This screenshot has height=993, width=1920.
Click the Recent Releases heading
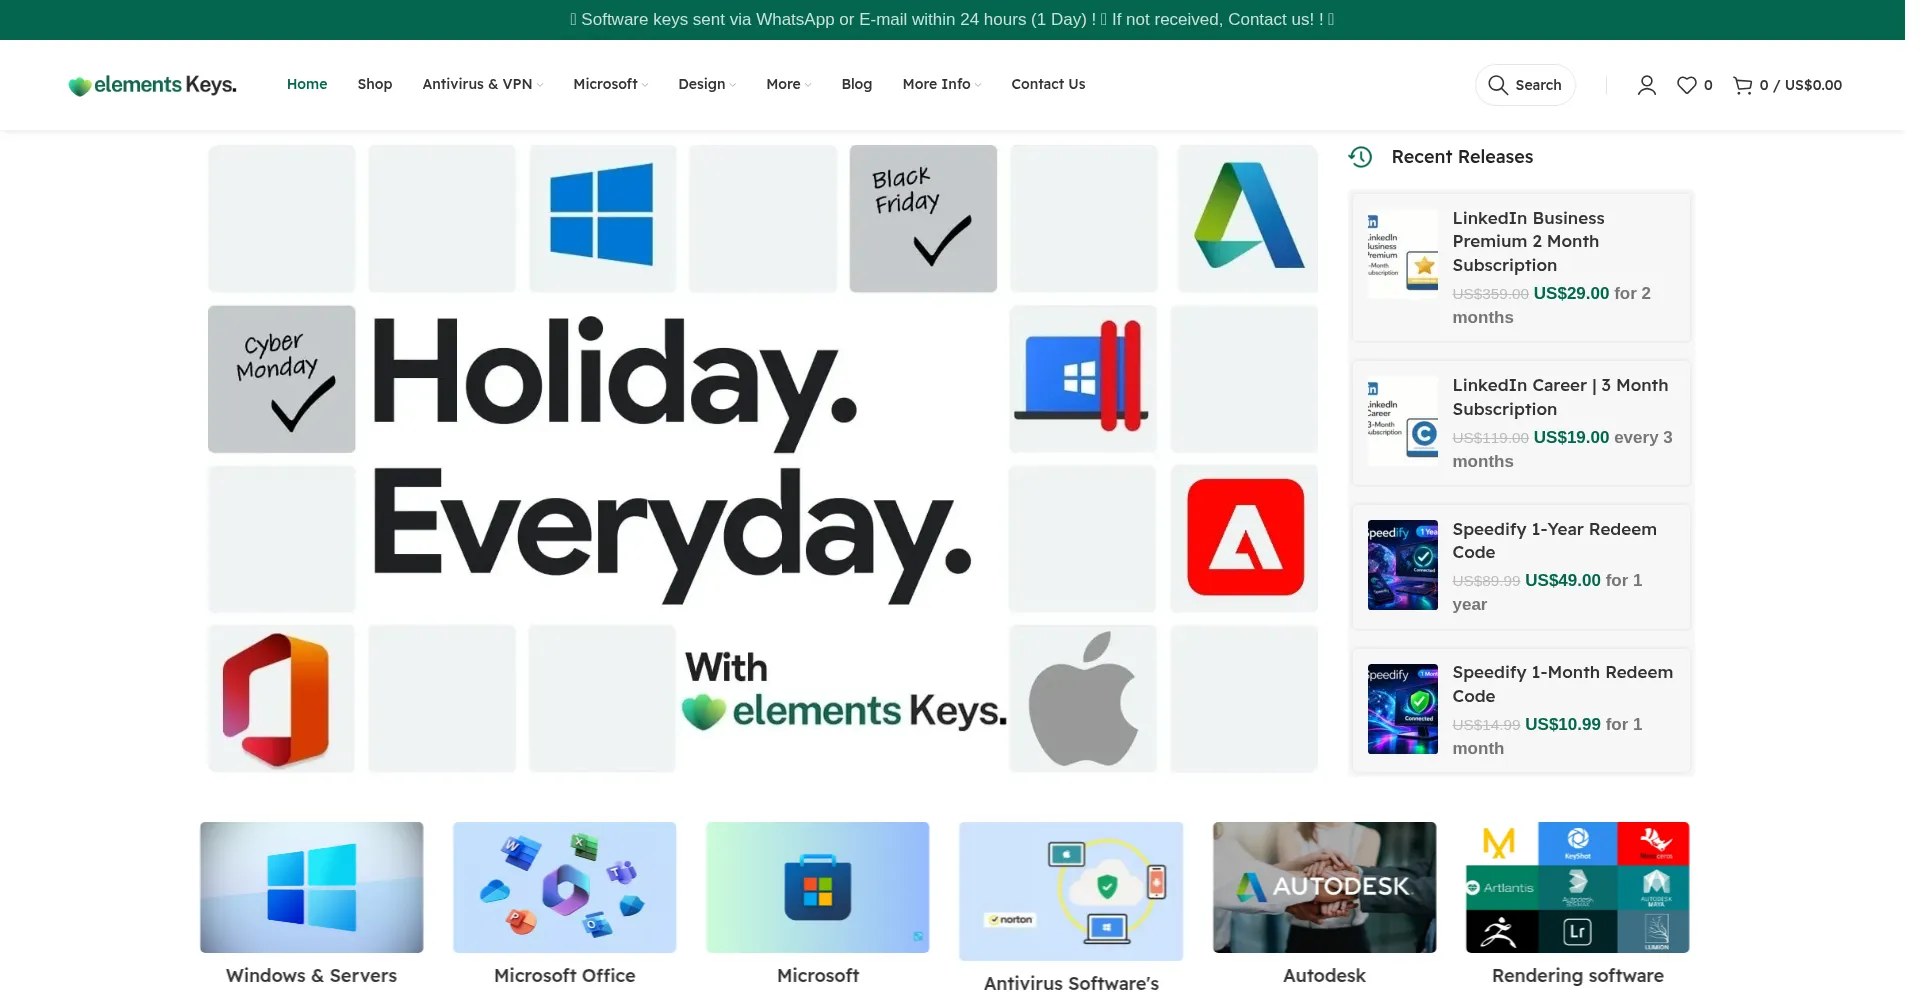pos(1462,157)
